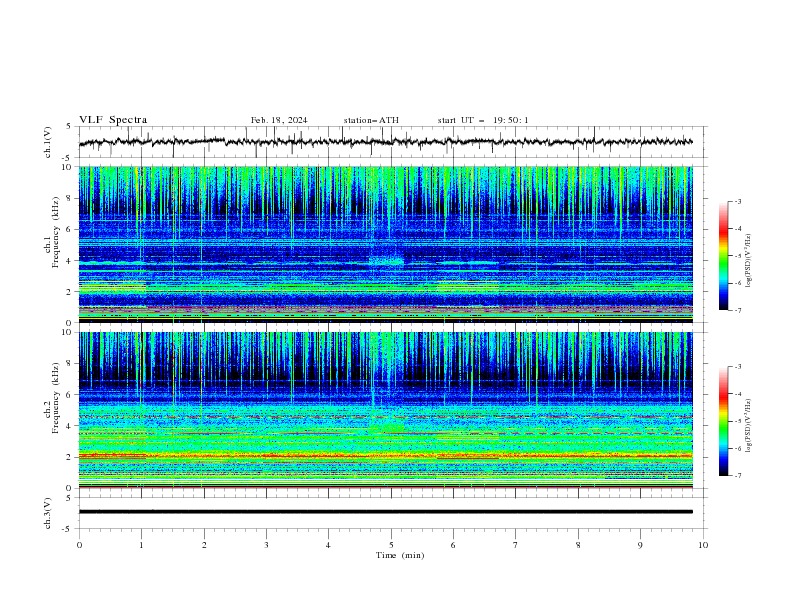Click the ch.2 spectrogram color bar
This screenshot has width=792, height=612.
(723, 421)
